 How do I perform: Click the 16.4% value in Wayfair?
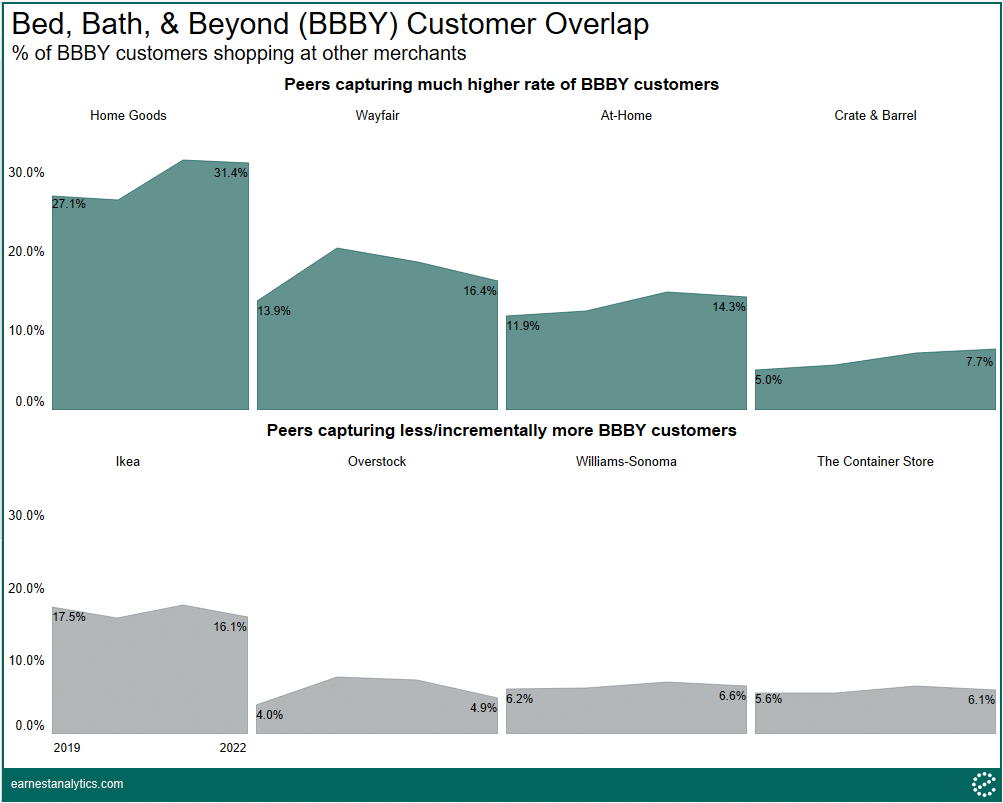(x=480, y=291)
